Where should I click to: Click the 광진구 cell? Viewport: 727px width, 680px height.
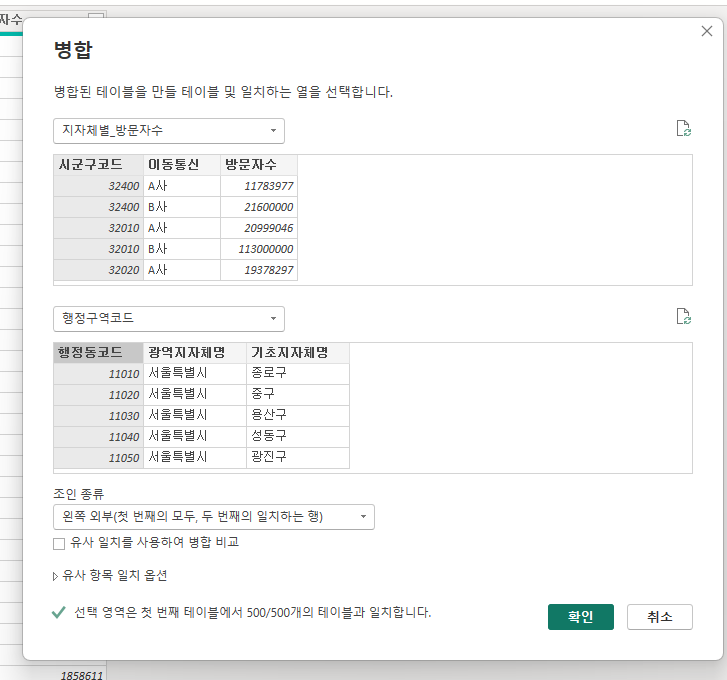tap(298, 458)
